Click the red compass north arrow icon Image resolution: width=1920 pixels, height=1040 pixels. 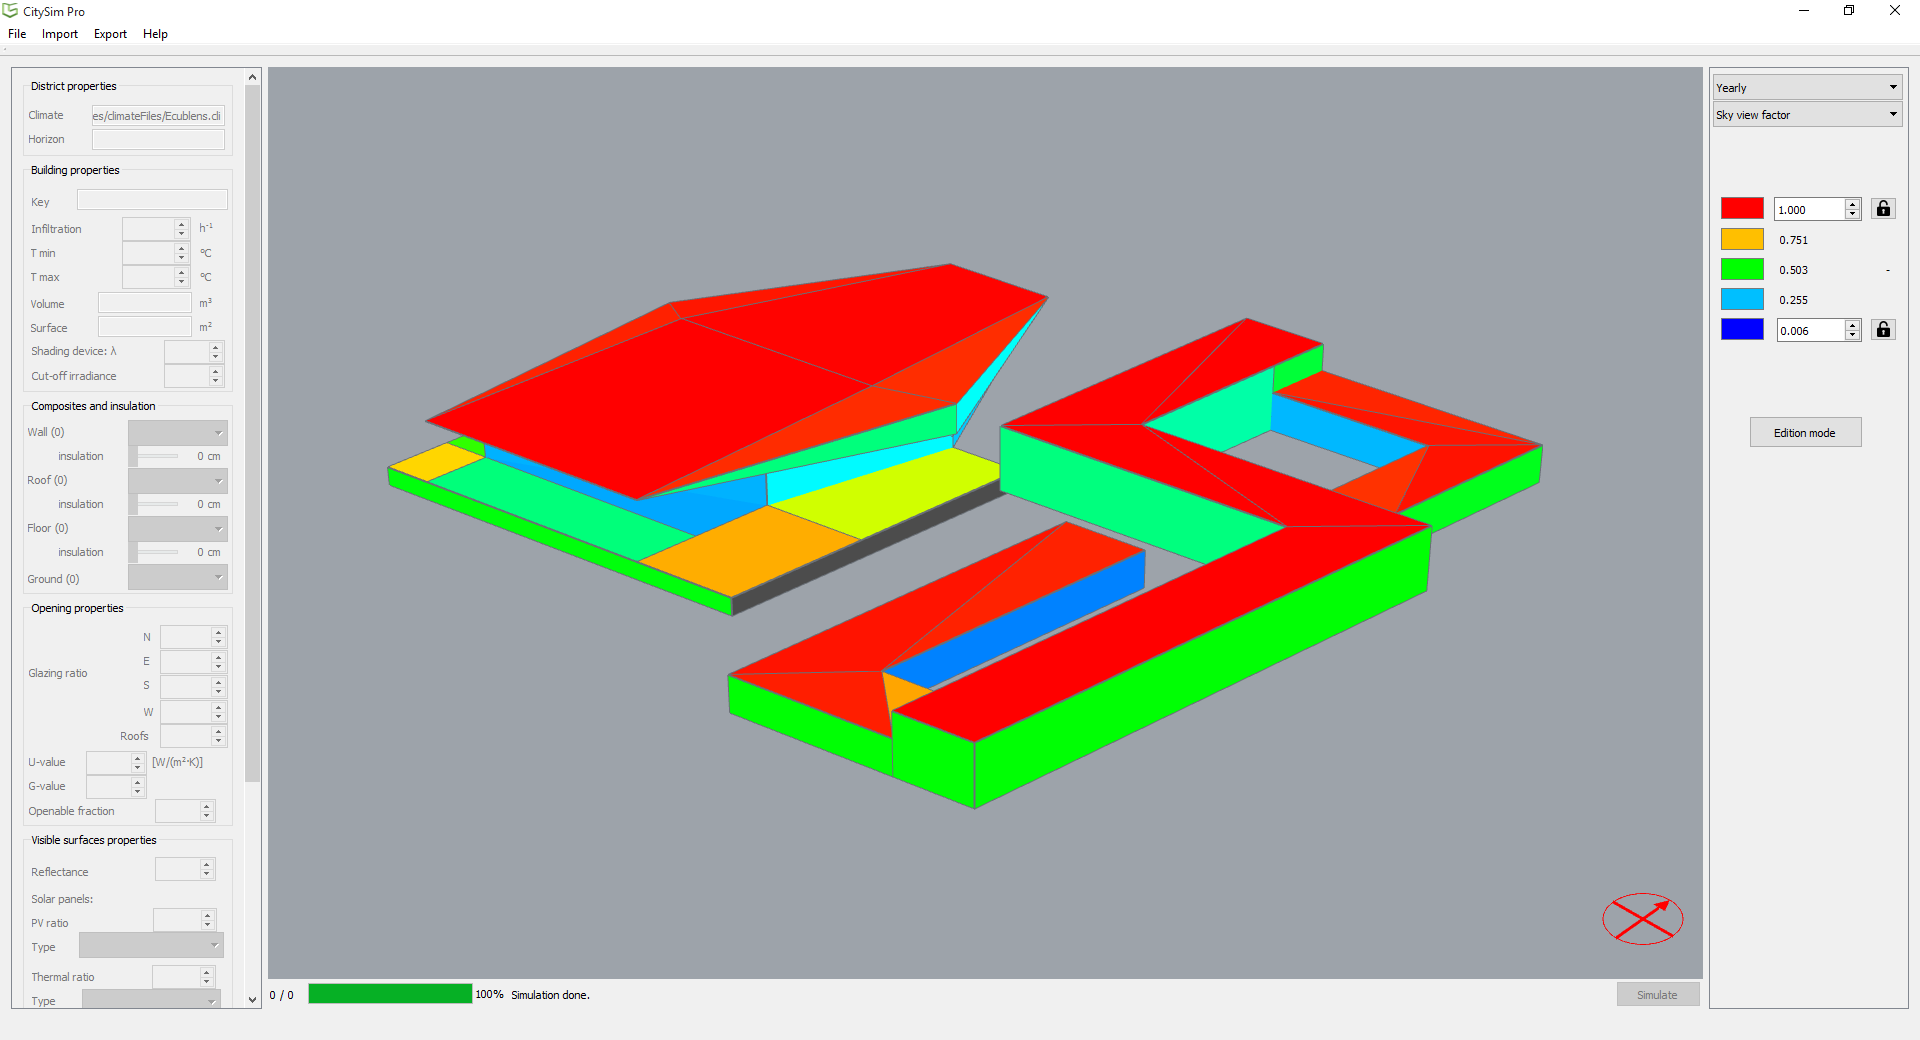pyautogui.click(x=1643, y=918)
